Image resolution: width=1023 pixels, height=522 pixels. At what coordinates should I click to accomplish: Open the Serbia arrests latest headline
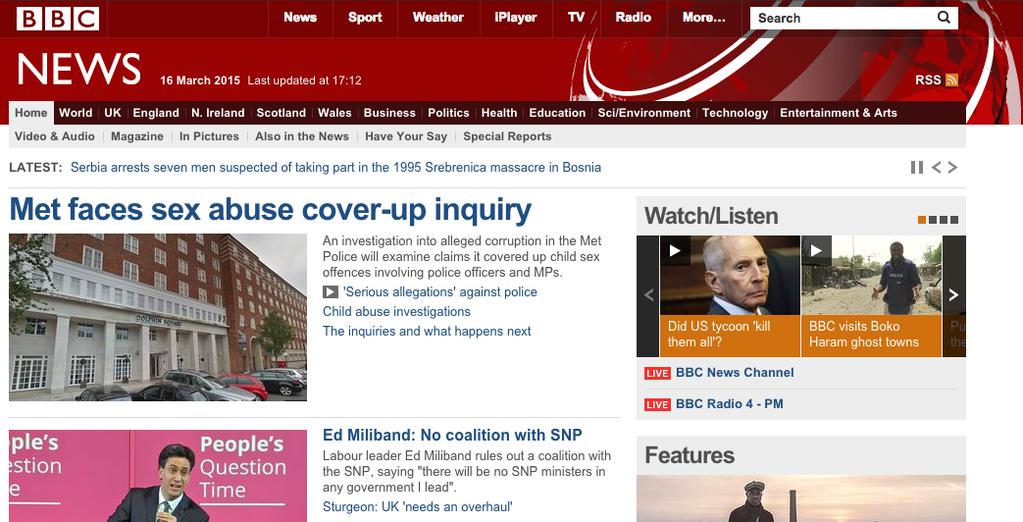(x=336, y=168)
